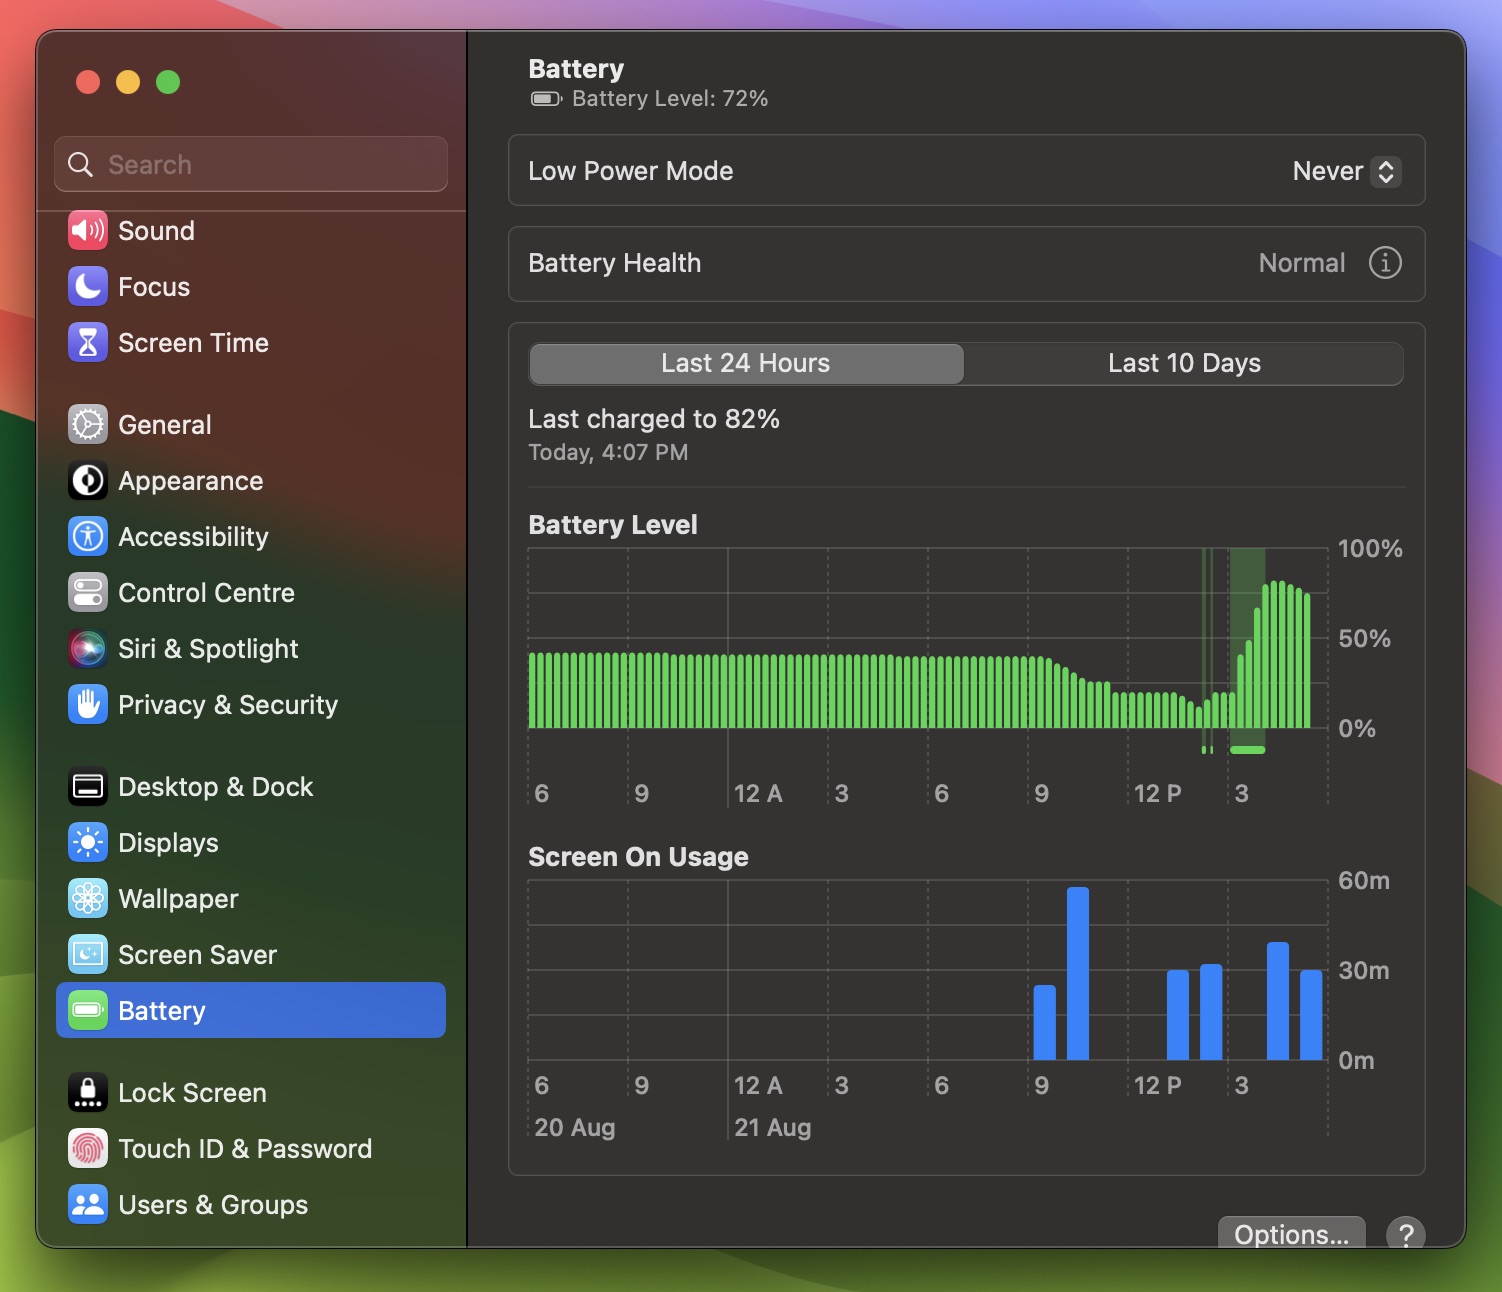Select the highlighted charging segment in Battery Level chart
The height and width of the screenshot is (1292, 1502).
click(x=1246, y=650)
